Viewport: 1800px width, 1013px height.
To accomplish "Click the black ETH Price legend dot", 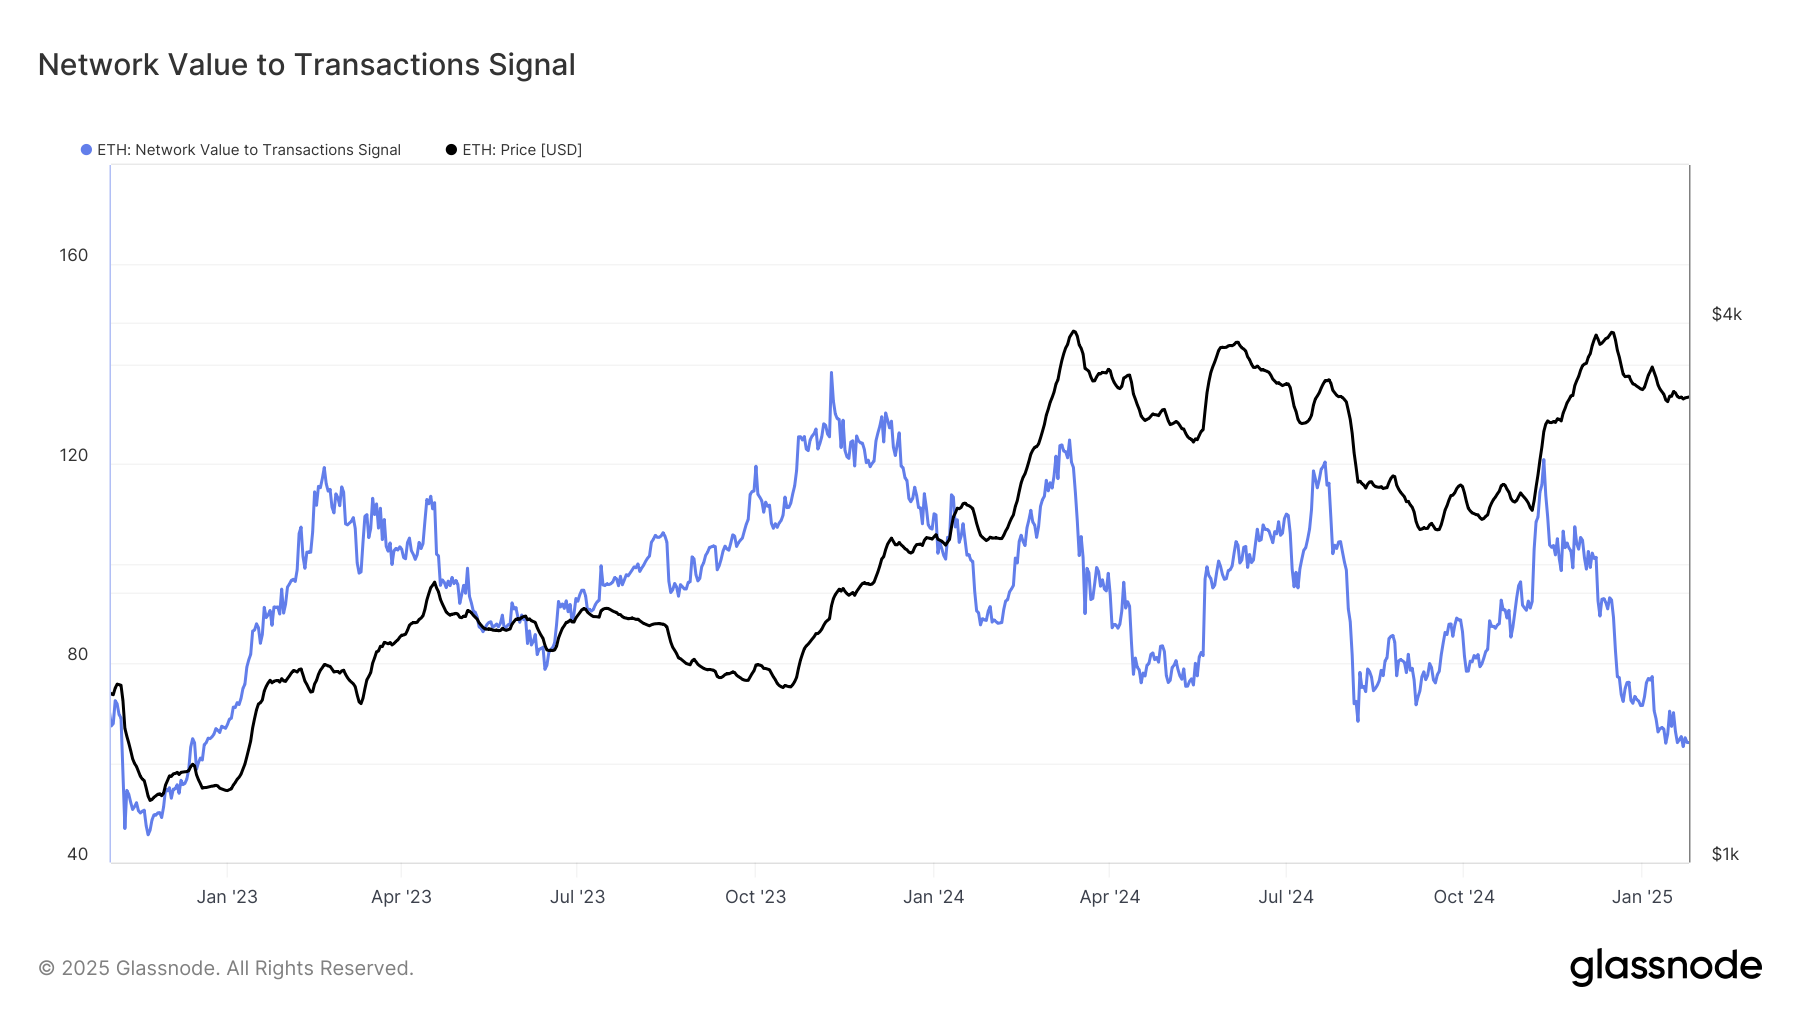I will click(x=451, y=150).
